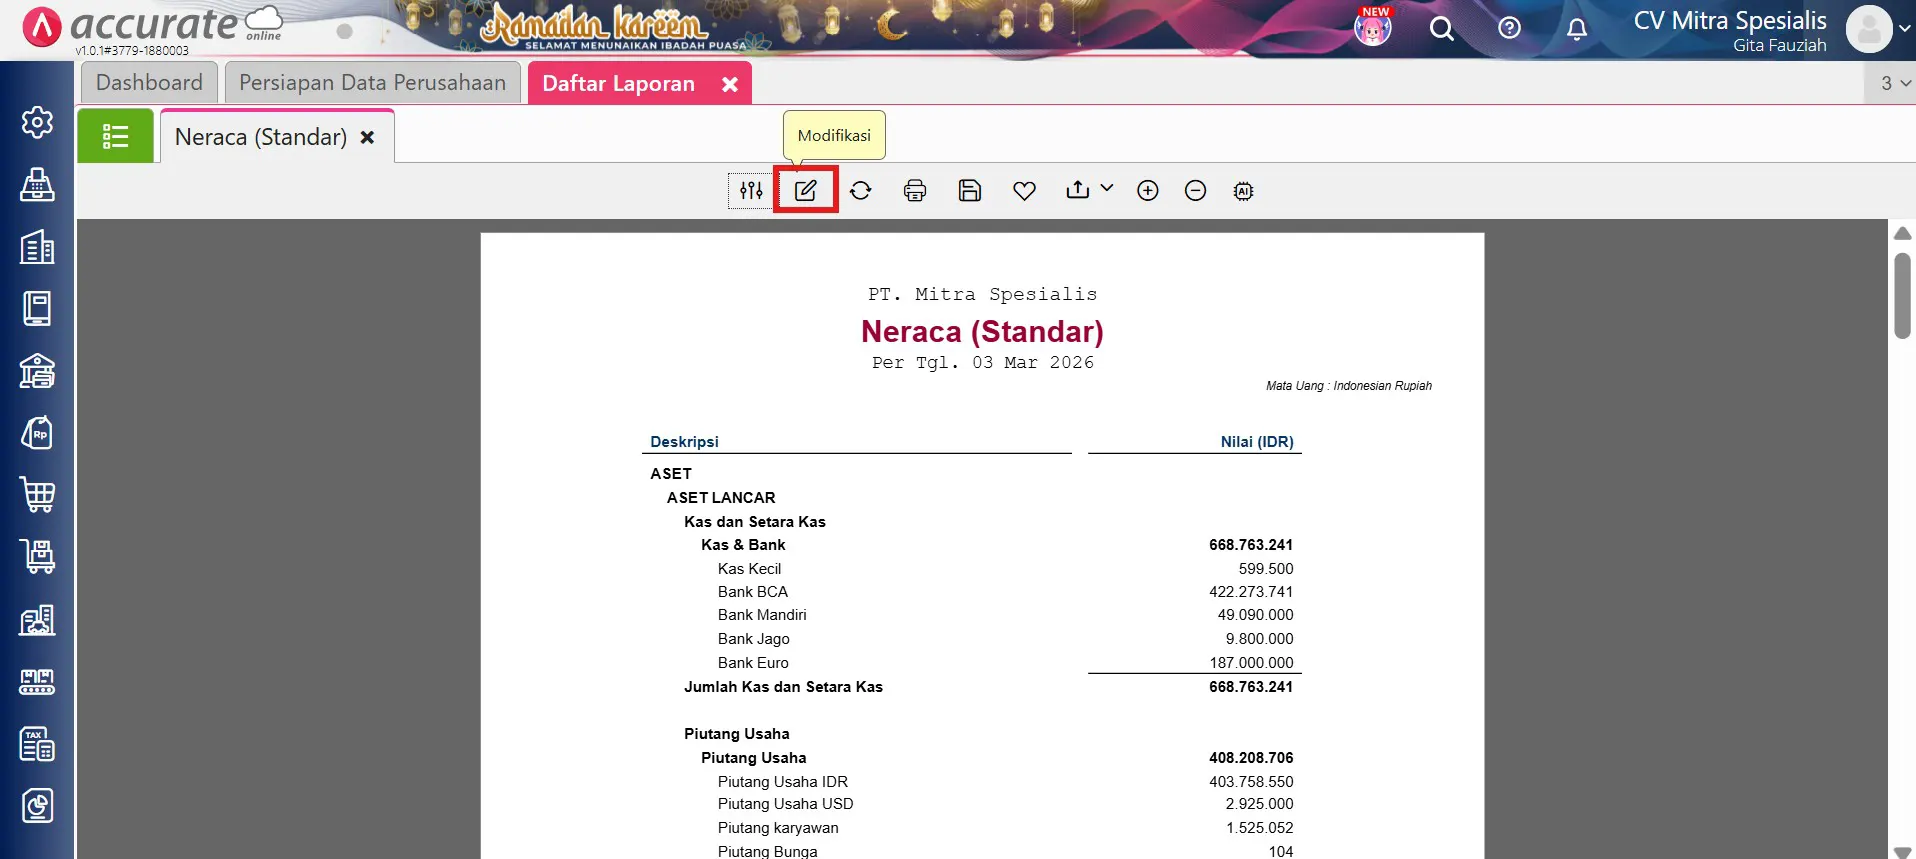Zoom in with the plus icon
Image resolution: width=1916 pixels, height=859 pixels.
point(1148,190)
